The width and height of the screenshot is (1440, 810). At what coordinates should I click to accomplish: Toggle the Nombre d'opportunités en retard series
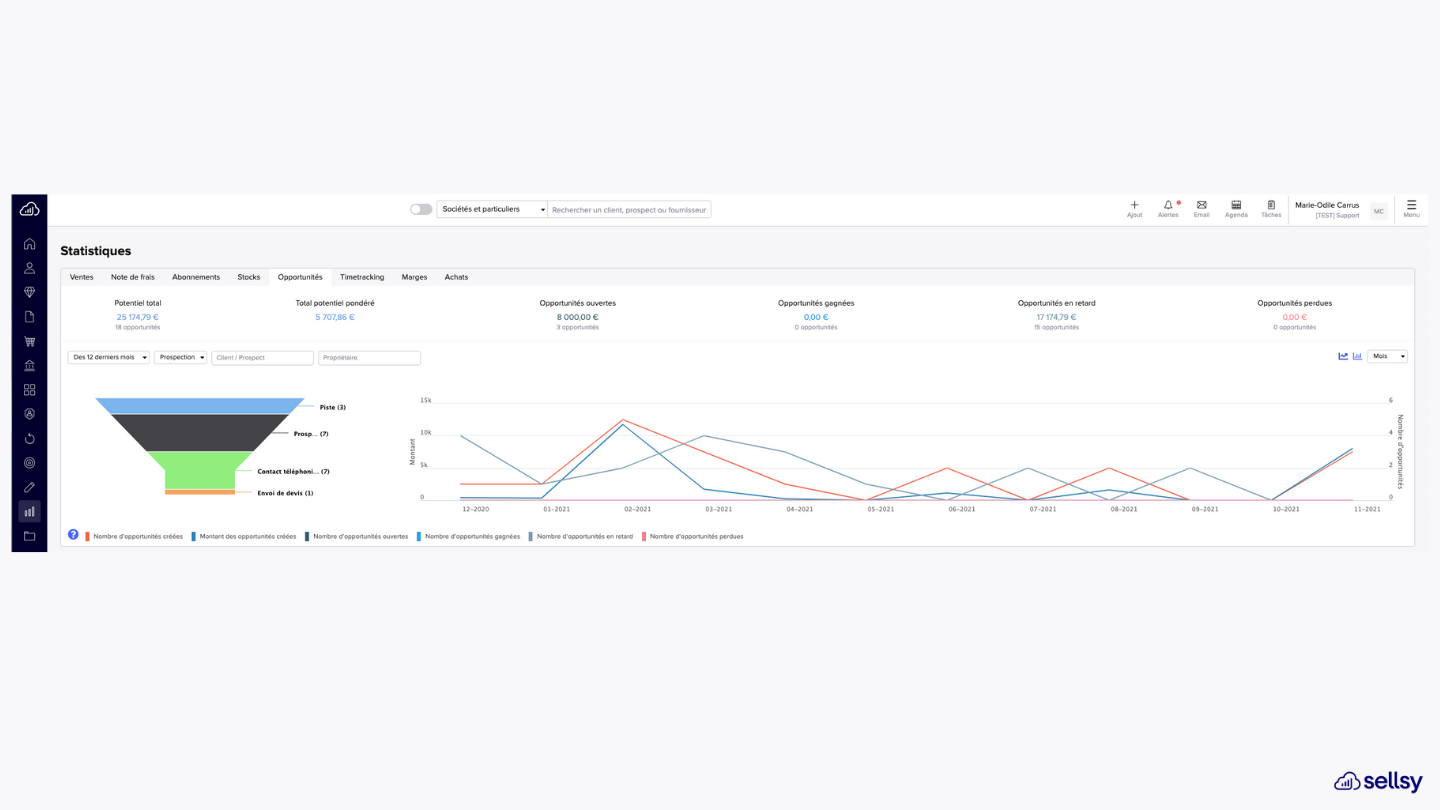click(581, 536)
